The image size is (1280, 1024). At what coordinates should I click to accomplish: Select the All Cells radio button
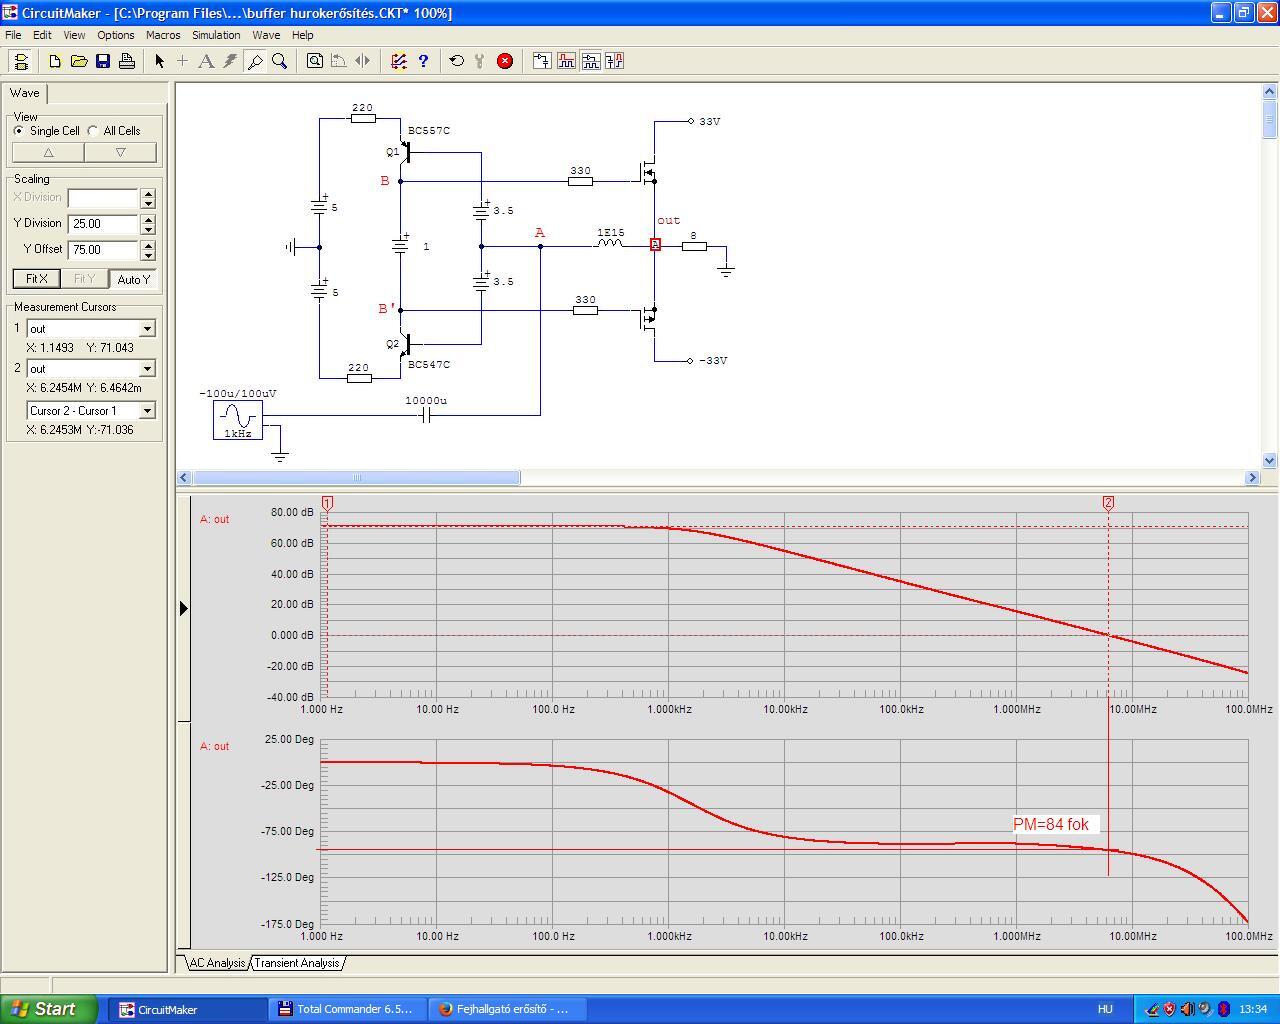point(93,131)
